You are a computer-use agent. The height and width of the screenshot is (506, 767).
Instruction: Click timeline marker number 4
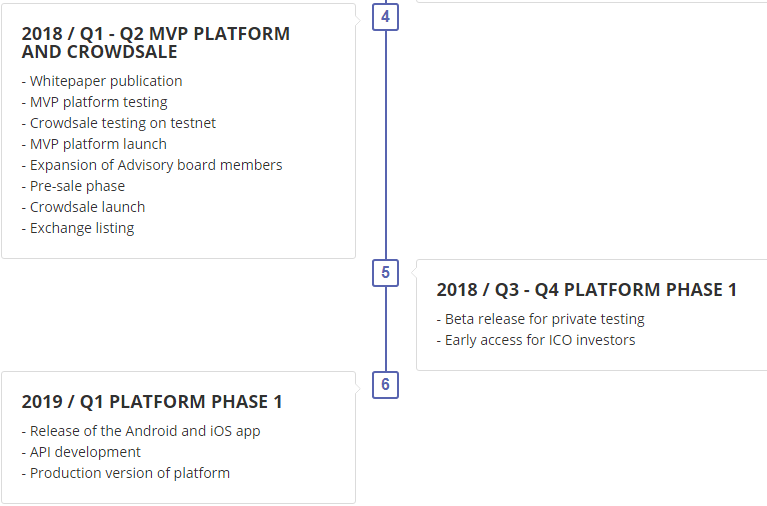385,17
